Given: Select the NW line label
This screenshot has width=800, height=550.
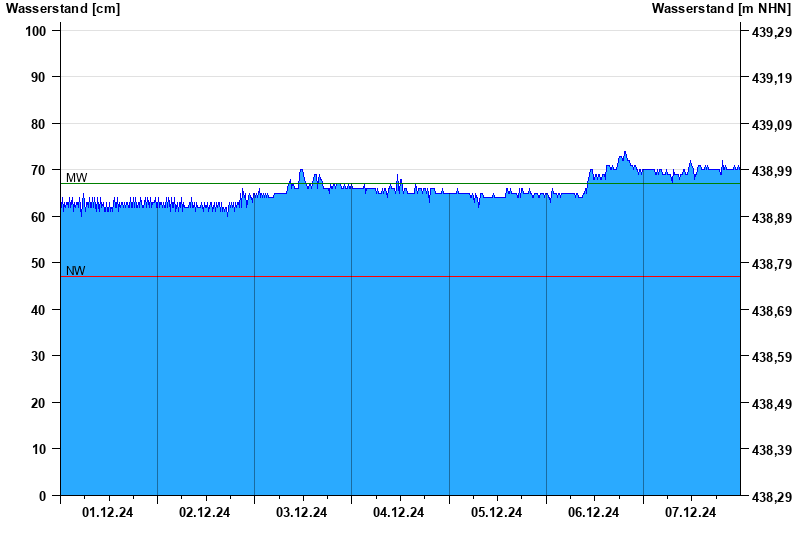Looking at the screenshot, I should pos(76,270).
